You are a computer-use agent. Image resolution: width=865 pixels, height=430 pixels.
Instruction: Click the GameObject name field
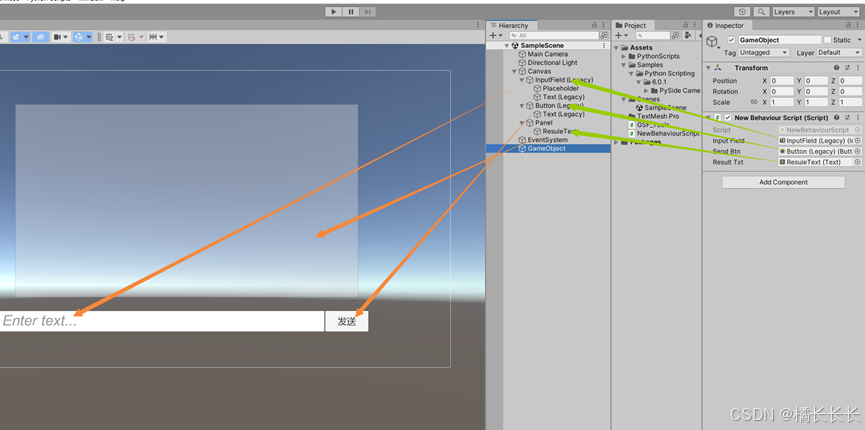pyautogui.click(x=778, y=40)
